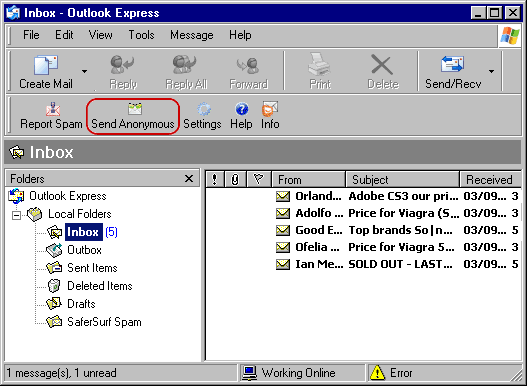Select the SaferSurf Spam folder
The height and width of the screenshot is (386, 527).
pyautogui.click(x=104, y=322)
